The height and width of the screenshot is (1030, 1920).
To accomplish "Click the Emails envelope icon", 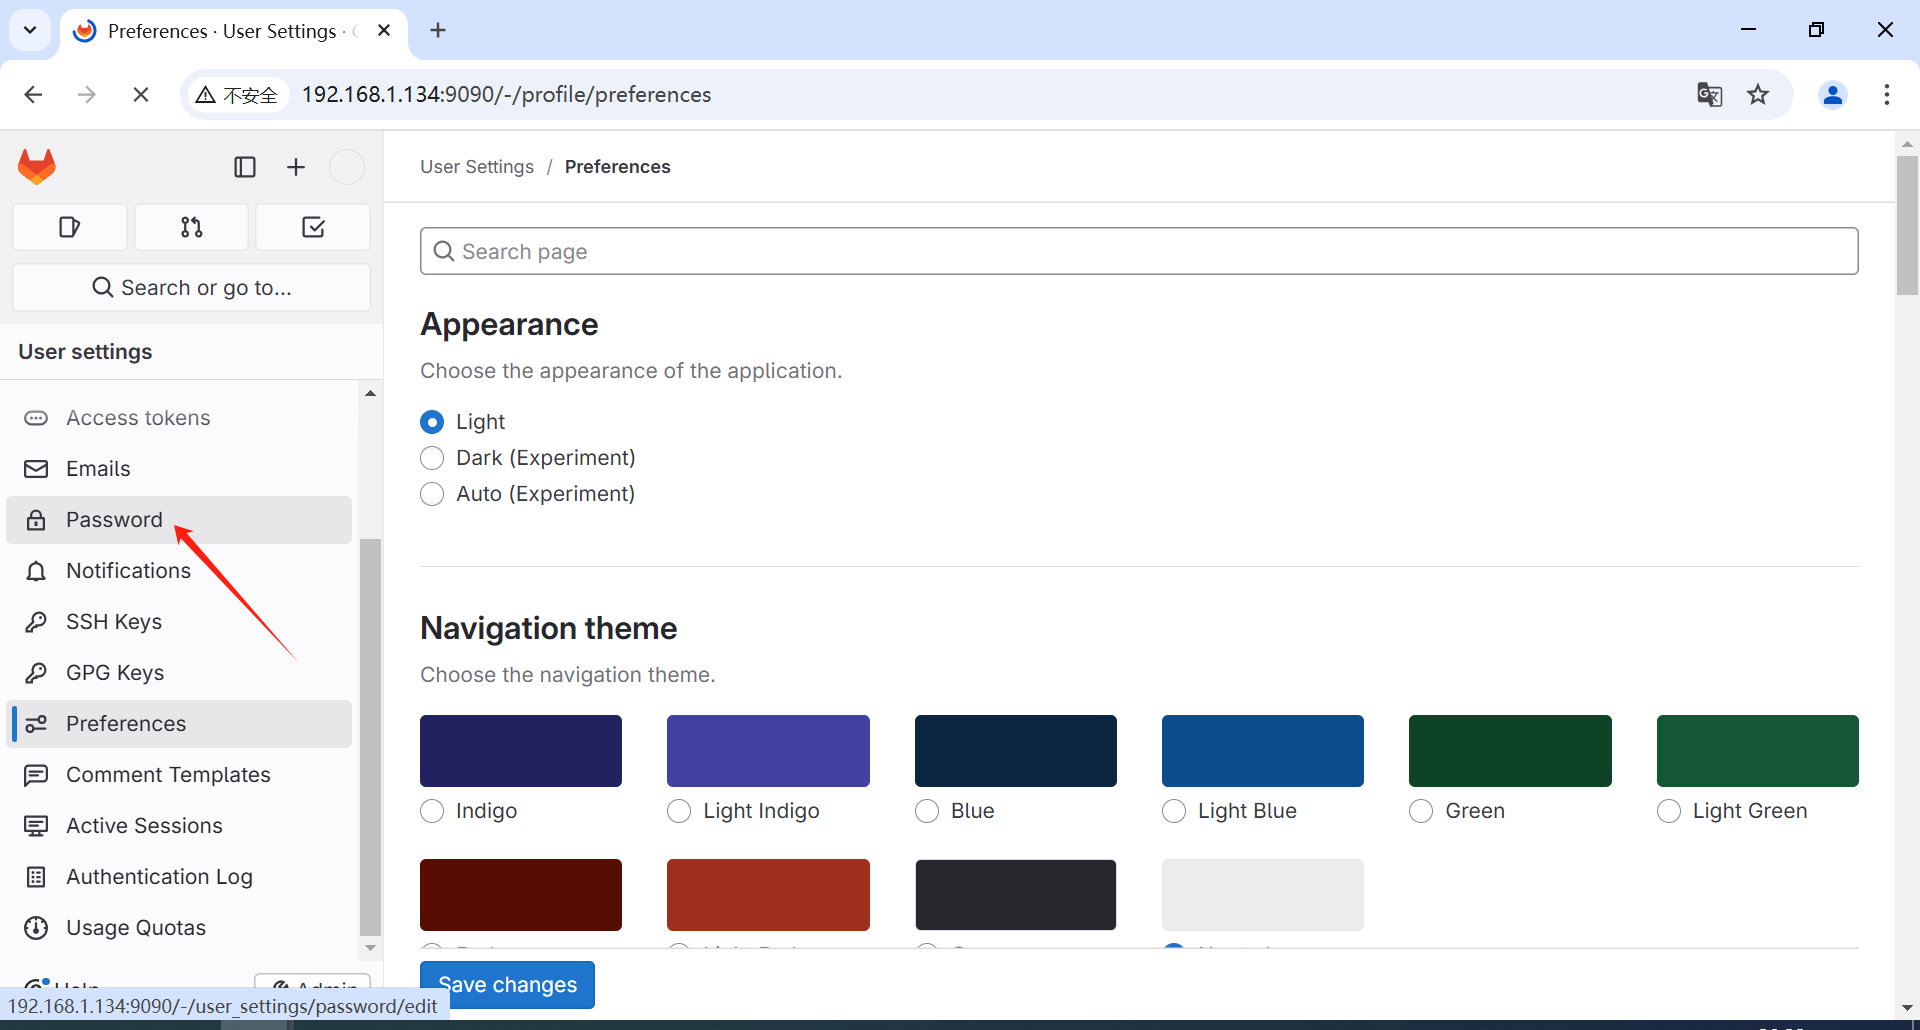I will point(36,469).
